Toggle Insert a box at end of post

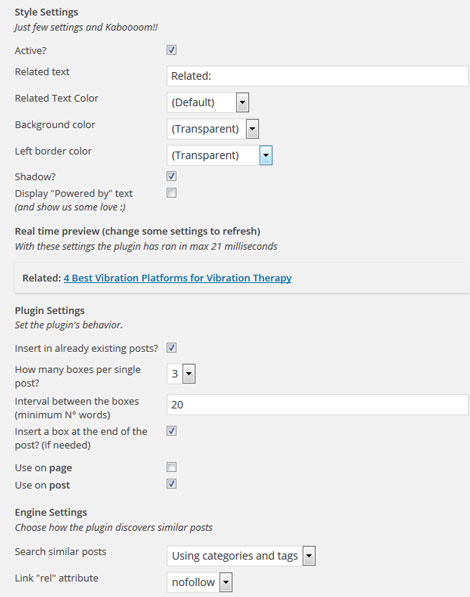(171, 431)
